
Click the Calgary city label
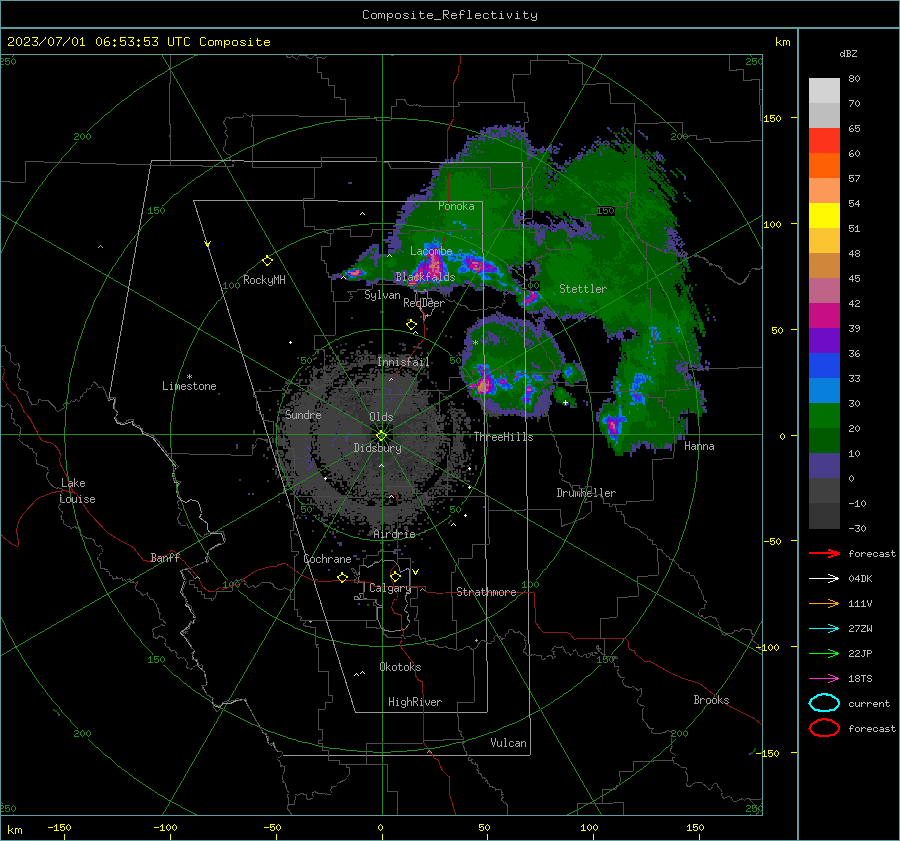tap(390, 588)
